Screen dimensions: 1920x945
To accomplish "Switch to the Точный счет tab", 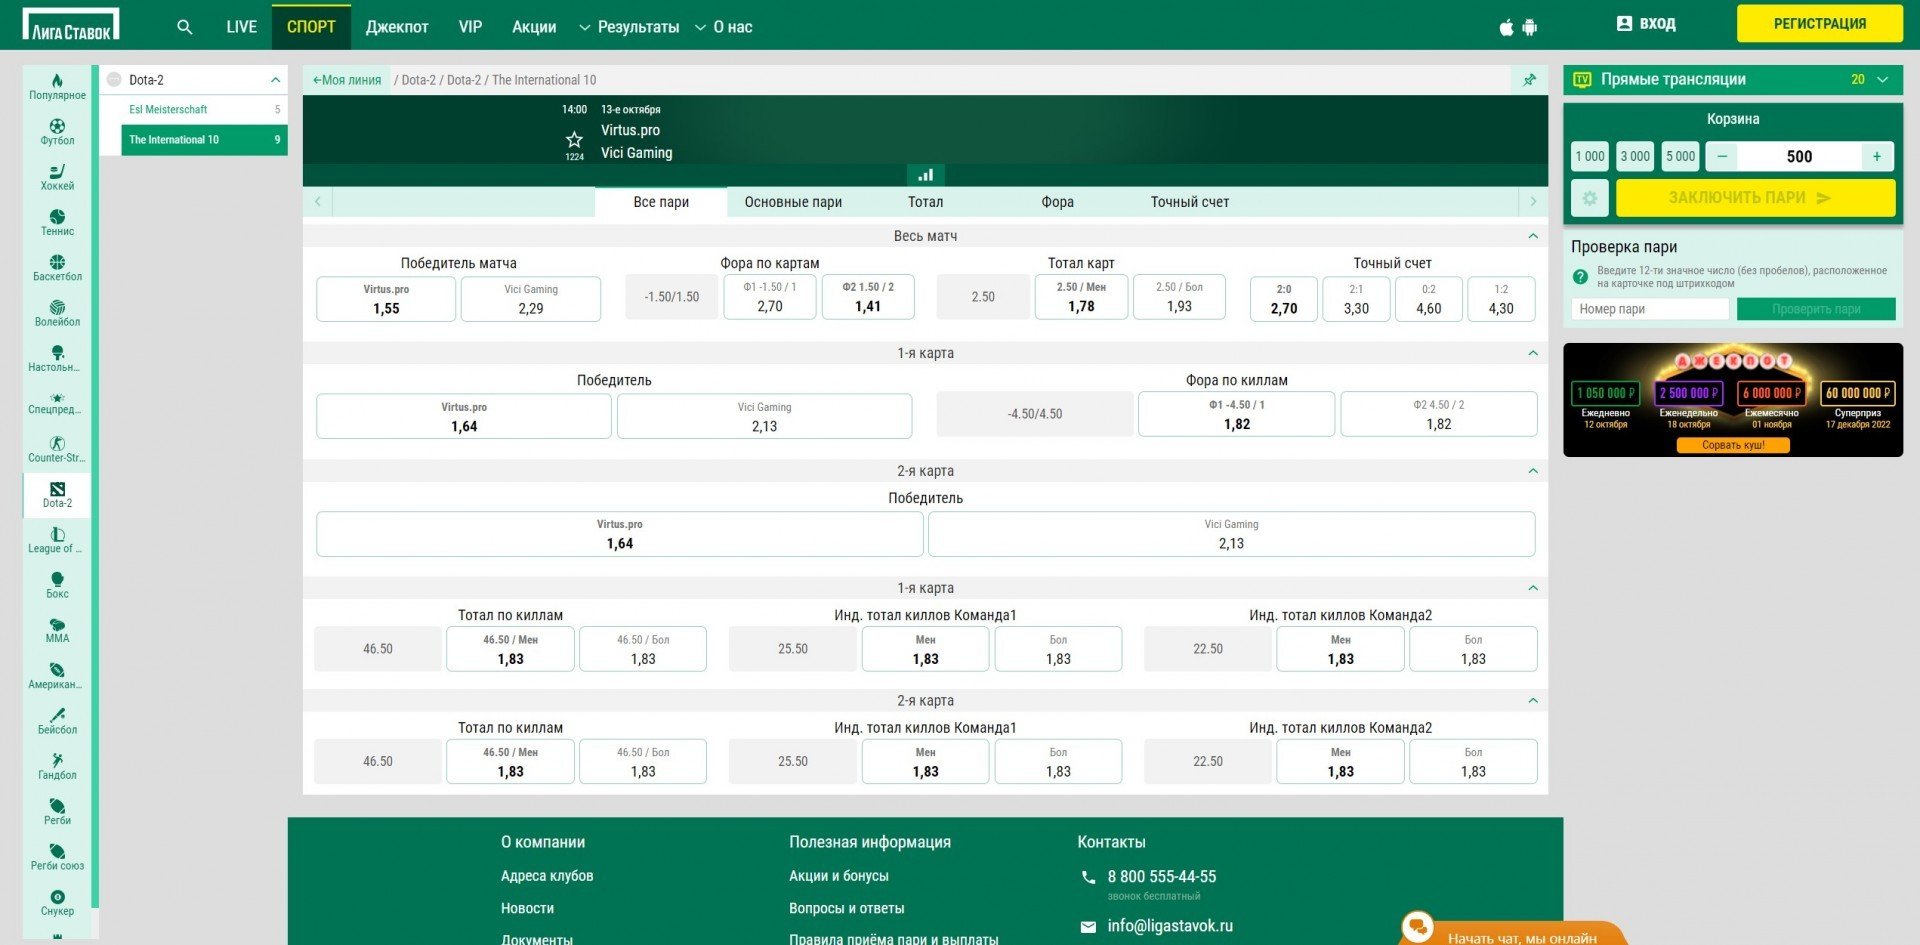I will coord(1189,202).
